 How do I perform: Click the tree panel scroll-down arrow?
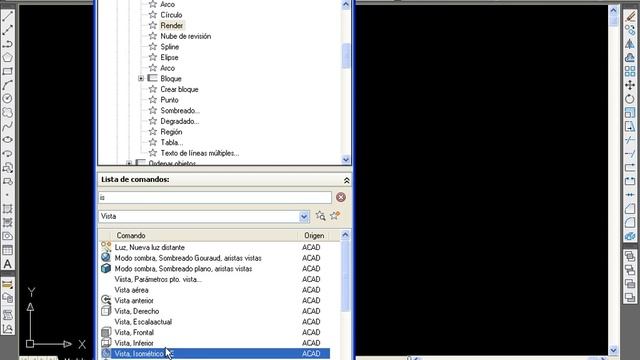click(346, 160)
